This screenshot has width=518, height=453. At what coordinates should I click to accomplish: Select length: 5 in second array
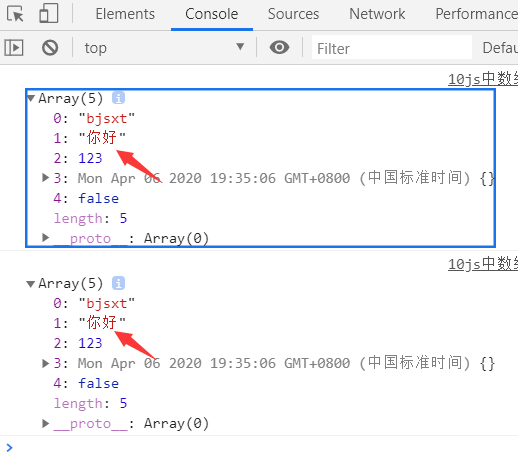click(90, 403)
